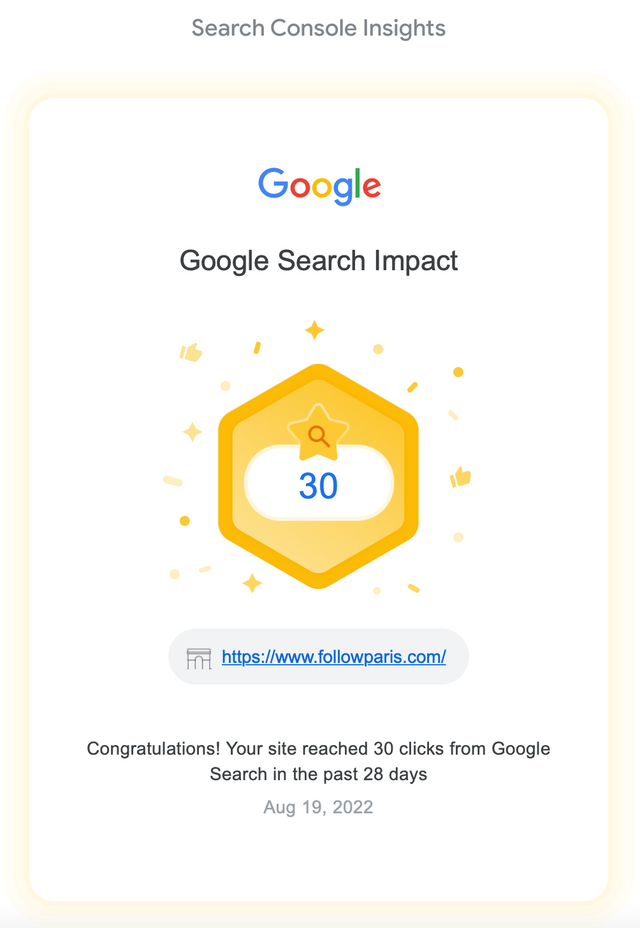Screen dimensions: 640x928
Task: Click the sparkle left of the badge
Action: coord(192,432)
